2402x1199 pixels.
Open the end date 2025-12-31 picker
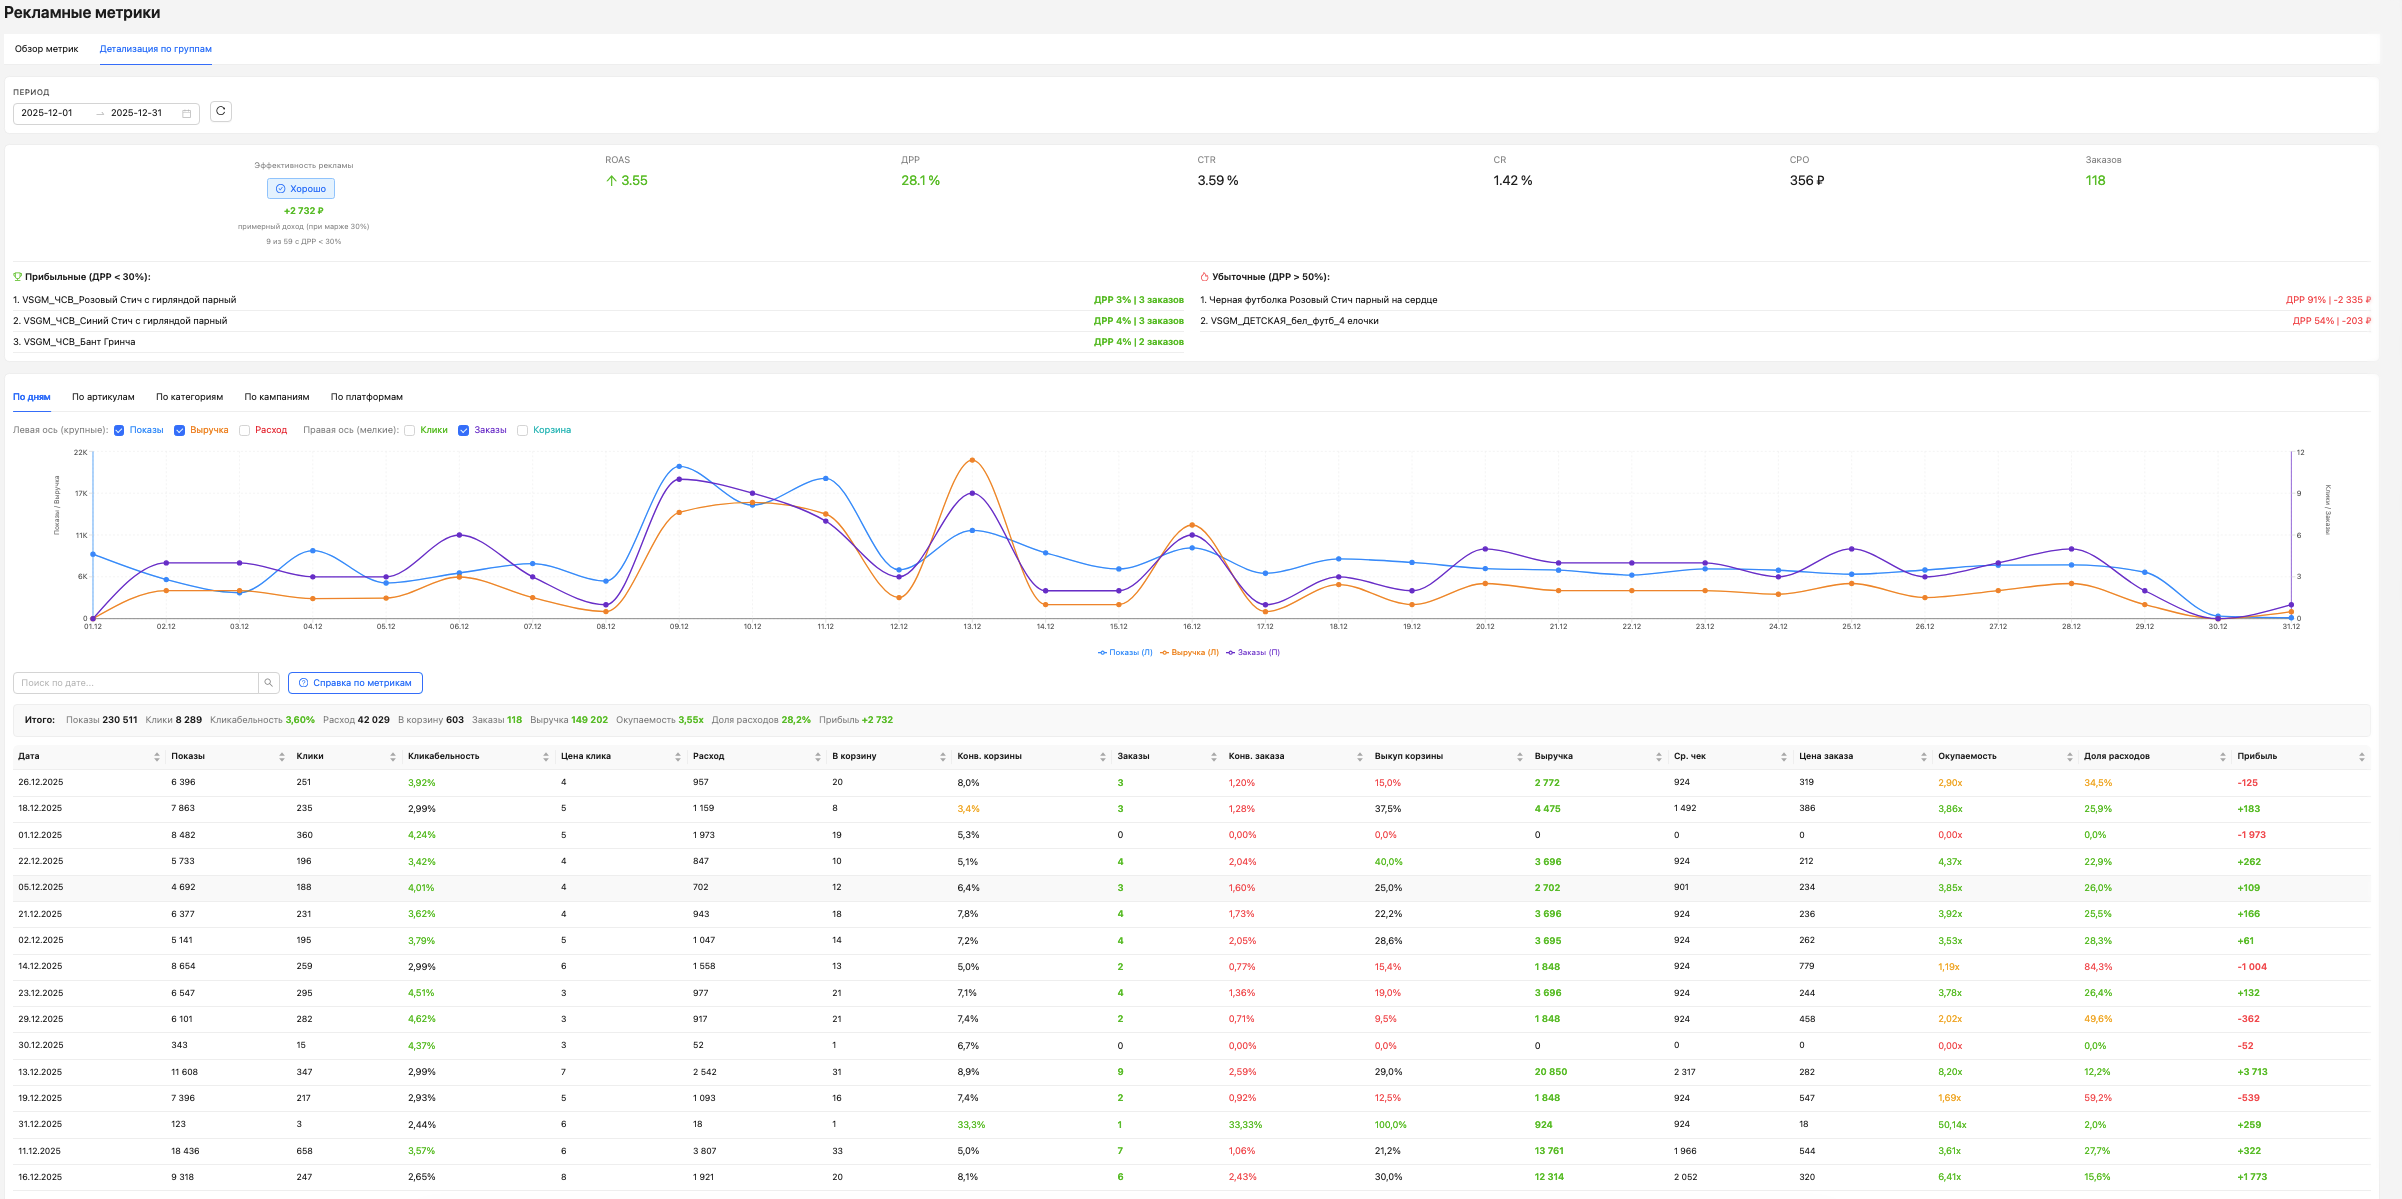(137, 113)
